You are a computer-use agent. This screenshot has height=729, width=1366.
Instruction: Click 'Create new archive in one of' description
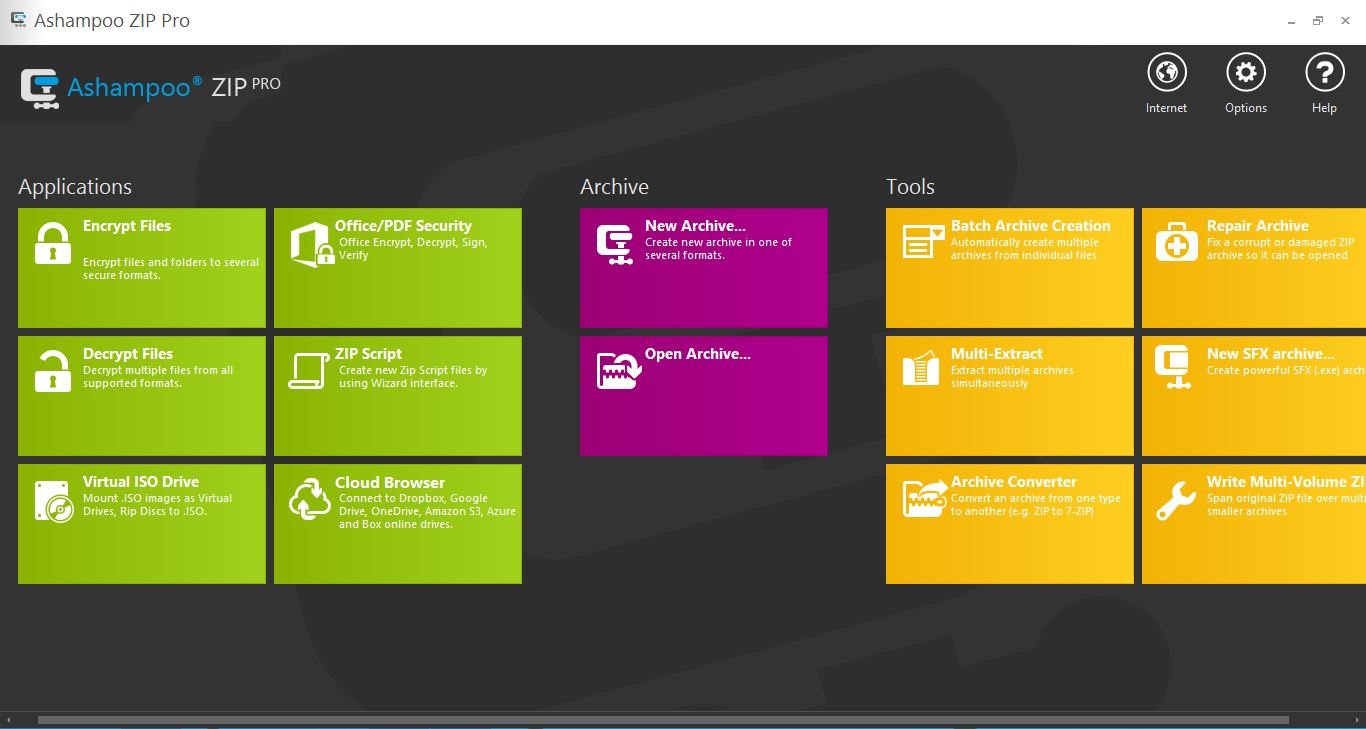click(x=718, y=249)
